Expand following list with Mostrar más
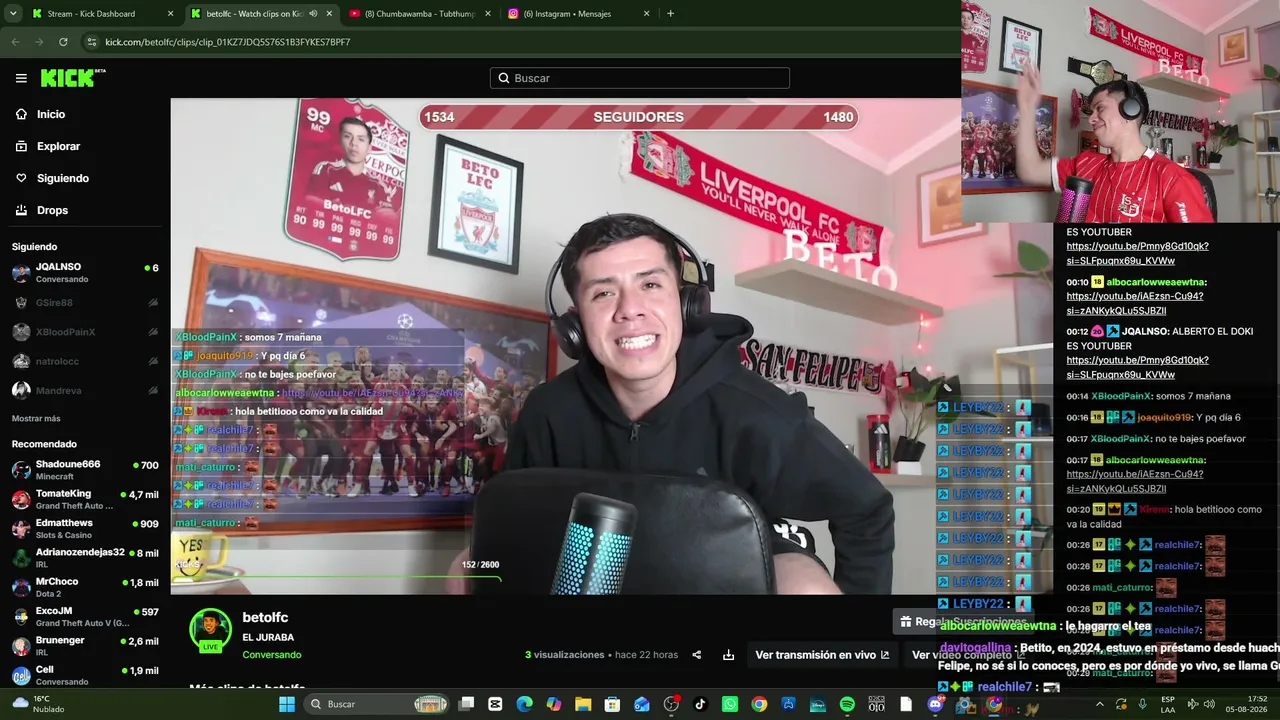This screenshot has width=1280, height=720. pos(36,418)
